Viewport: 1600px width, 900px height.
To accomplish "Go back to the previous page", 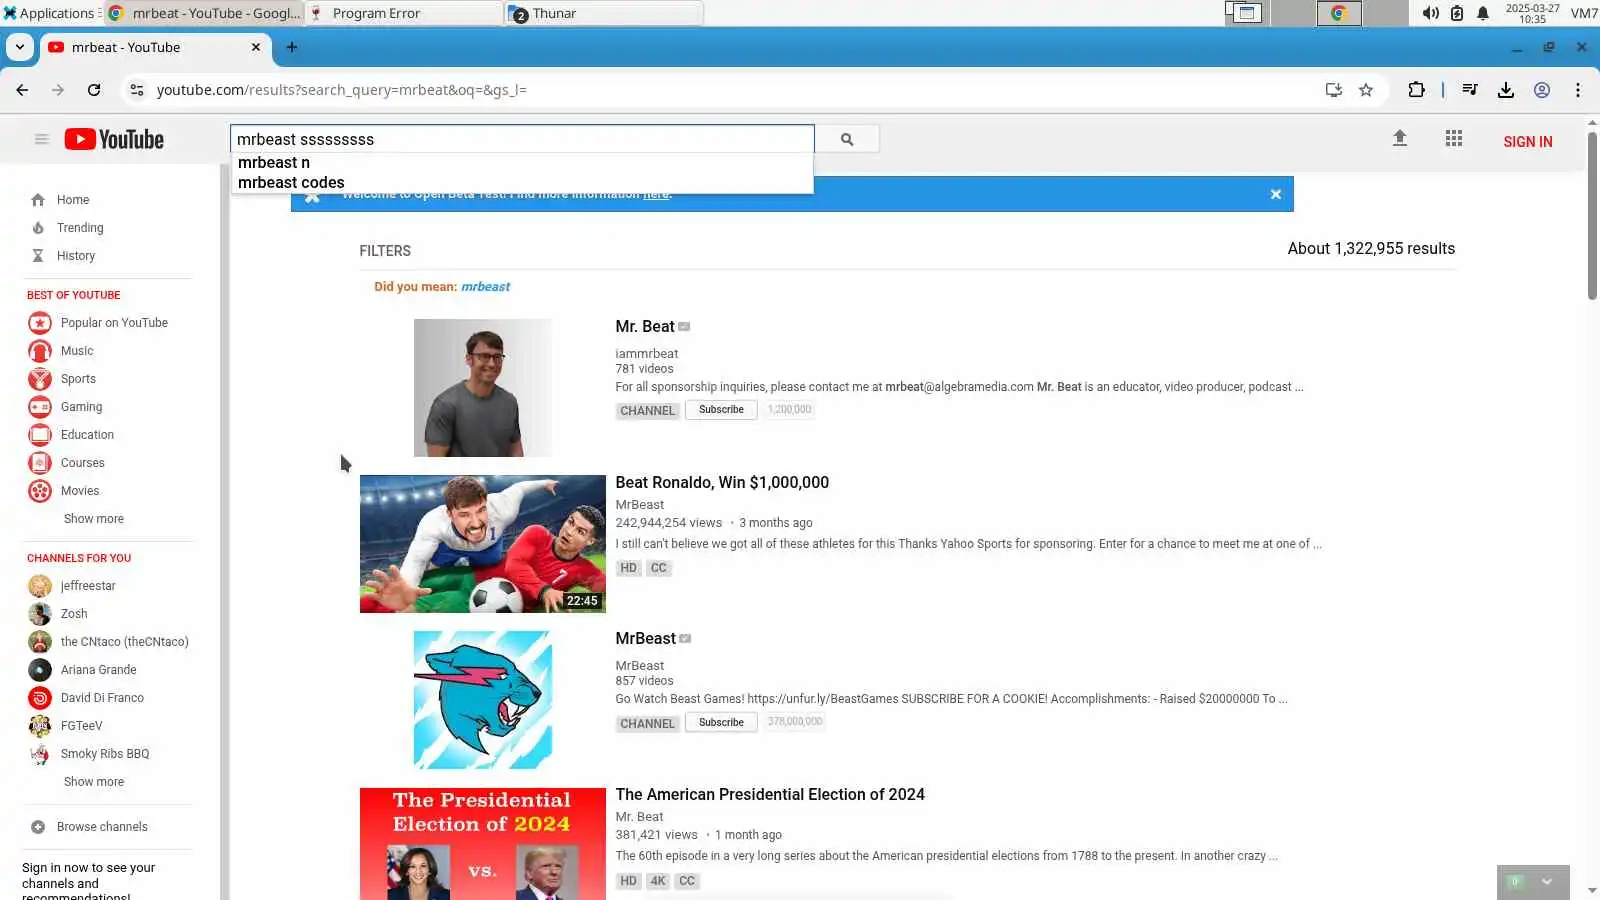I will pyautogui.click(x=22, y=90).
